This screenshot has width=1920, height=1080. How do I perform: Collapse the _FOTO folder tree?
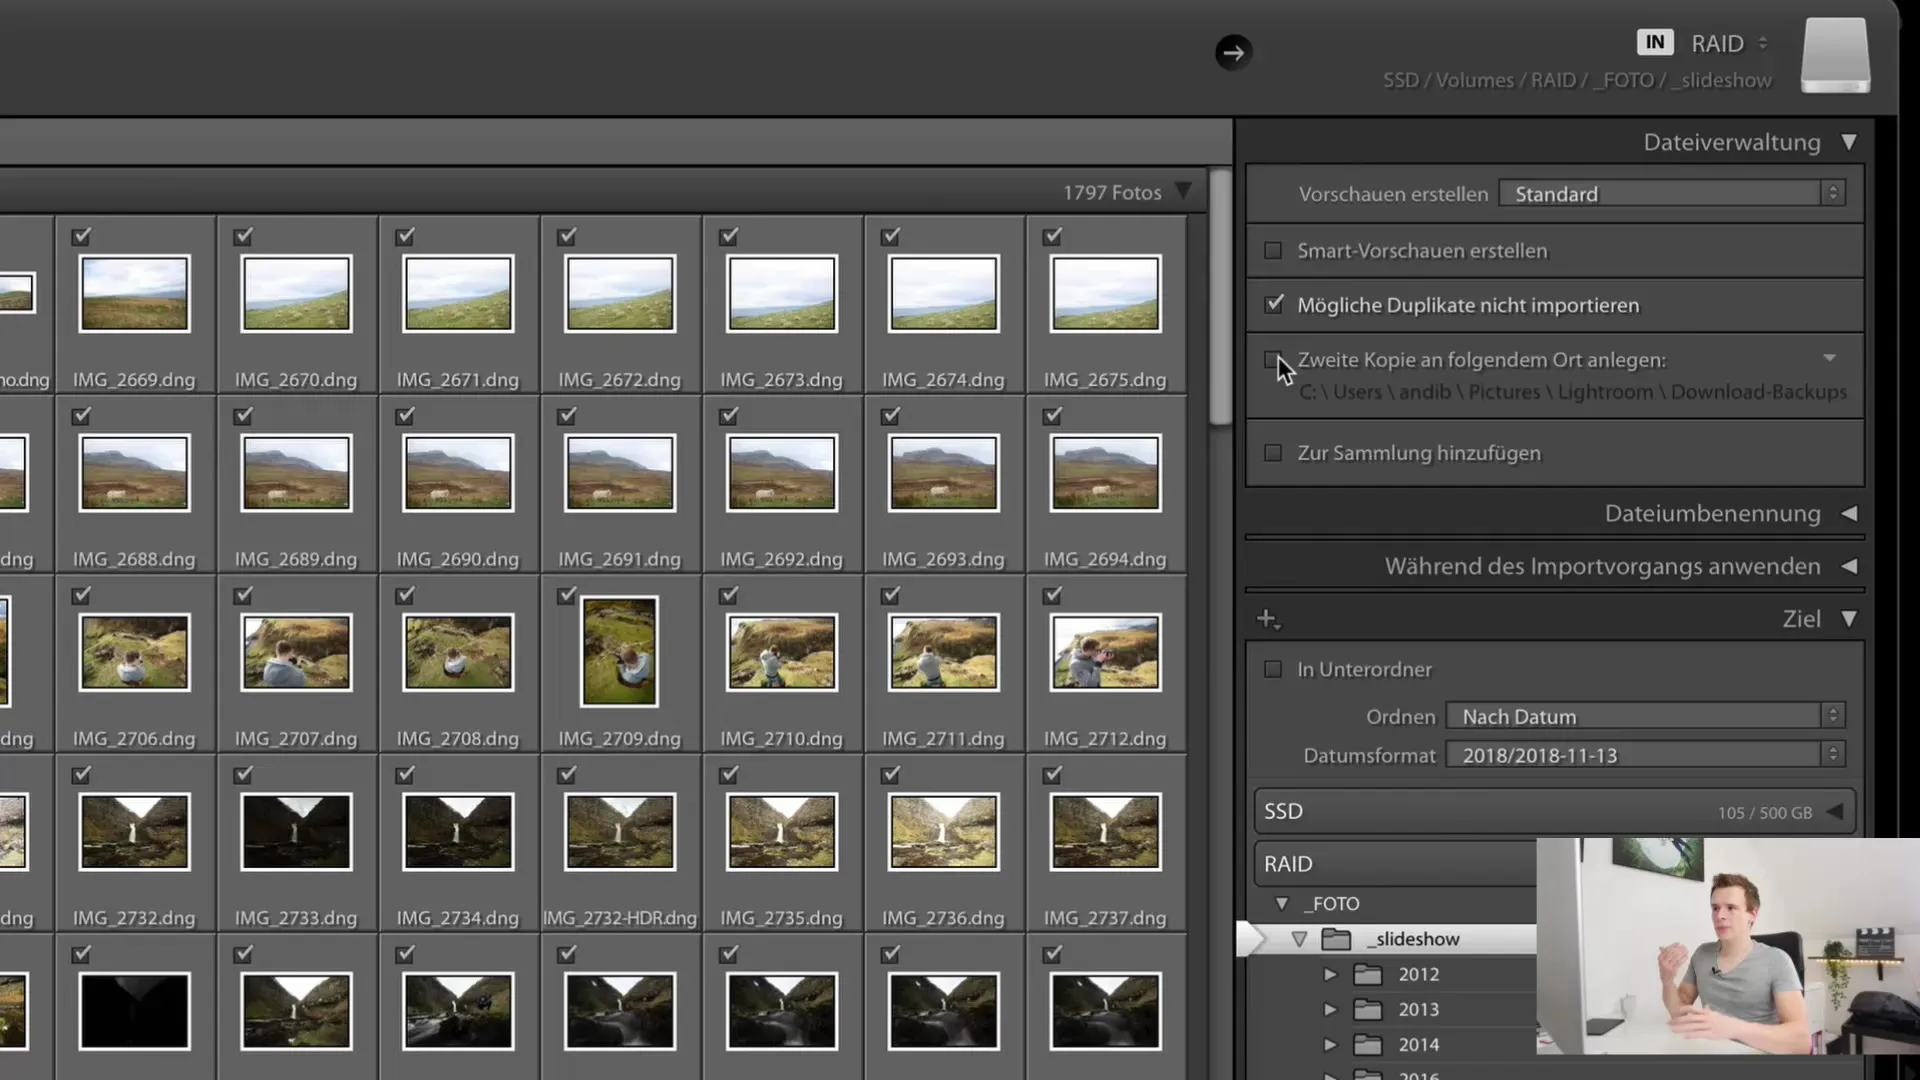[1282, 903]
